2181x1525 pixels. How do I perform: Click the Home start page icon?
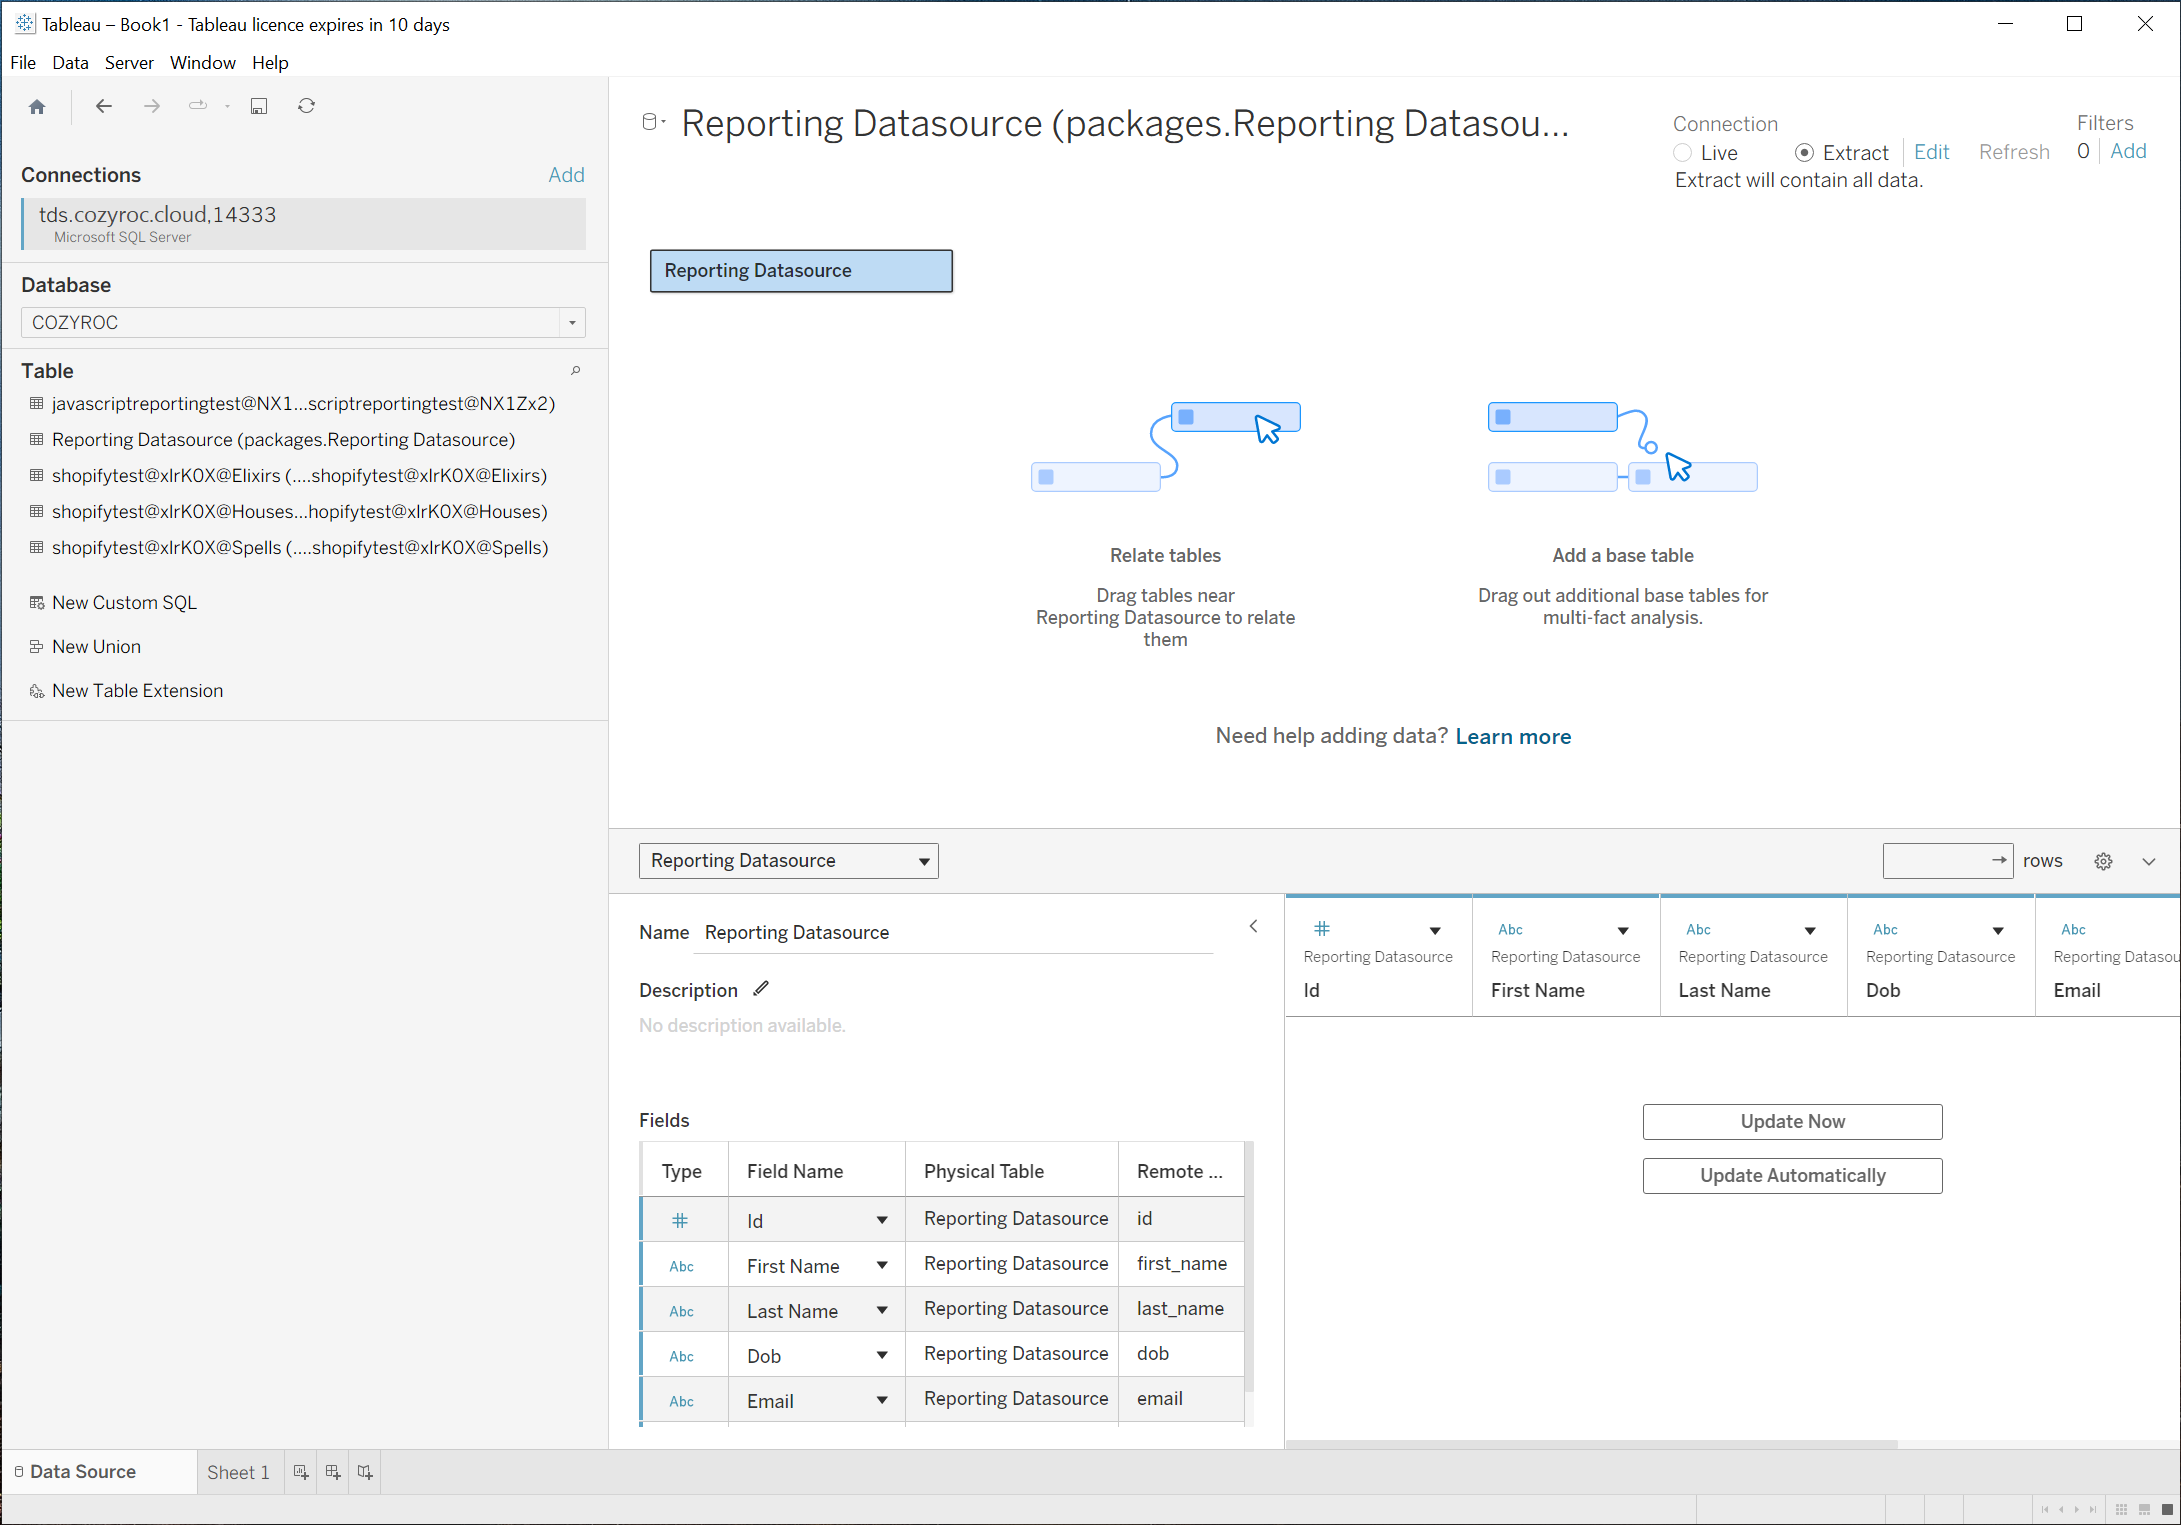click(x=37, y=106)
